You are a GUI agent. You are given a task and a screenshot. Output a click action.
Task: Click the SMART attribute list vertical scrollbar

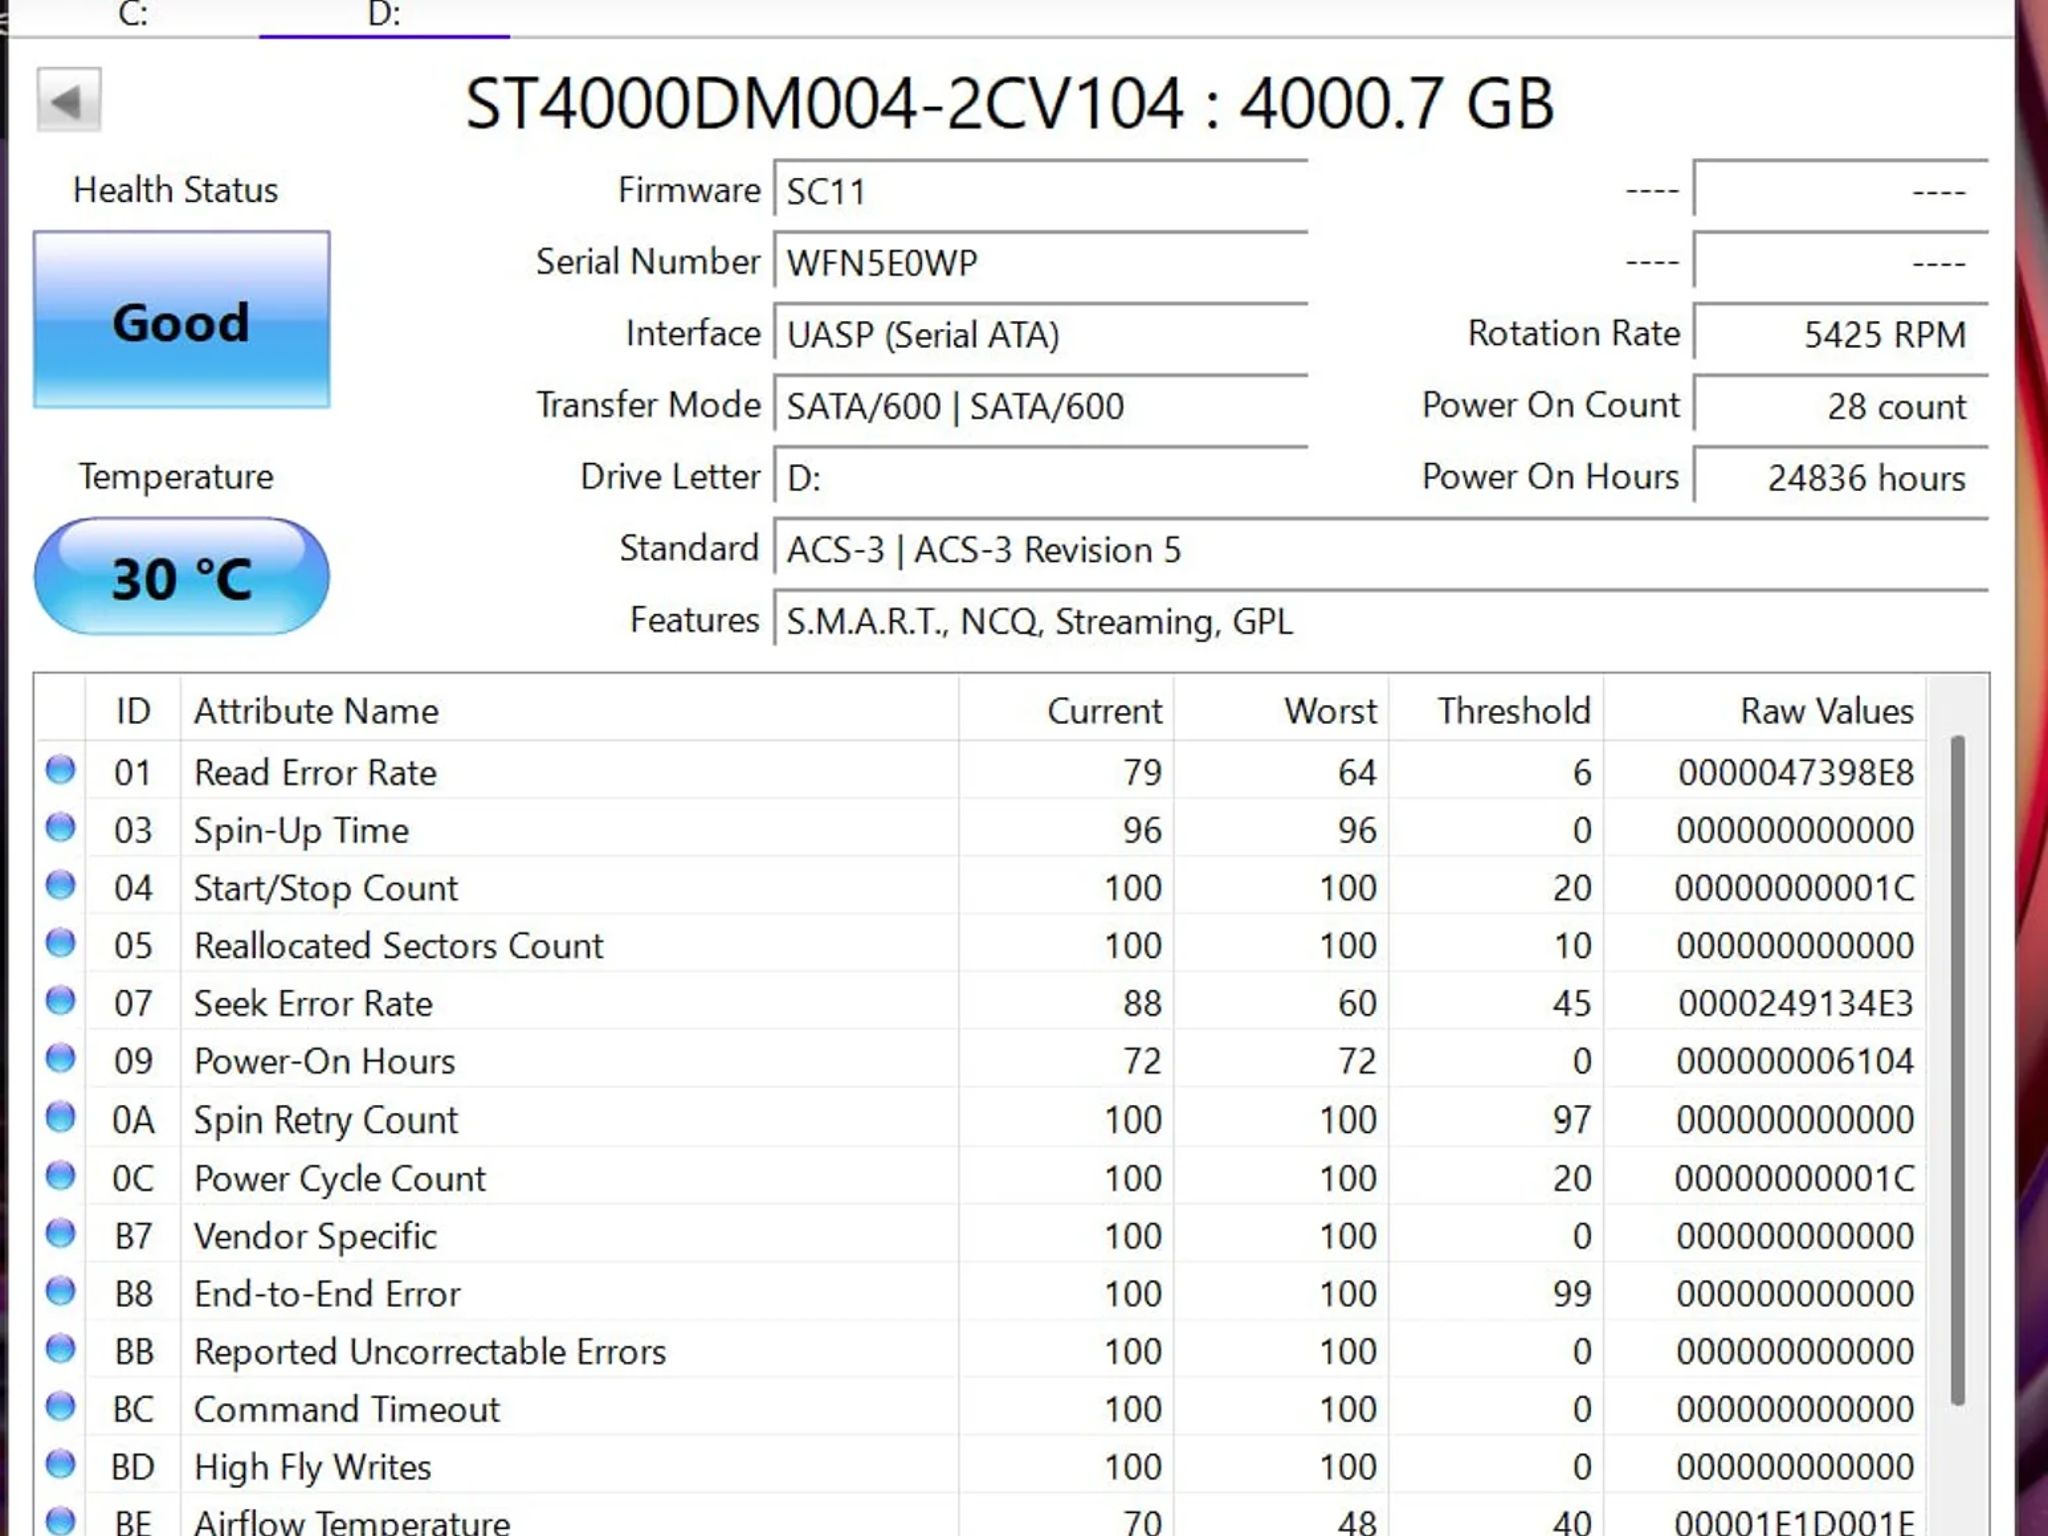1957,1070
